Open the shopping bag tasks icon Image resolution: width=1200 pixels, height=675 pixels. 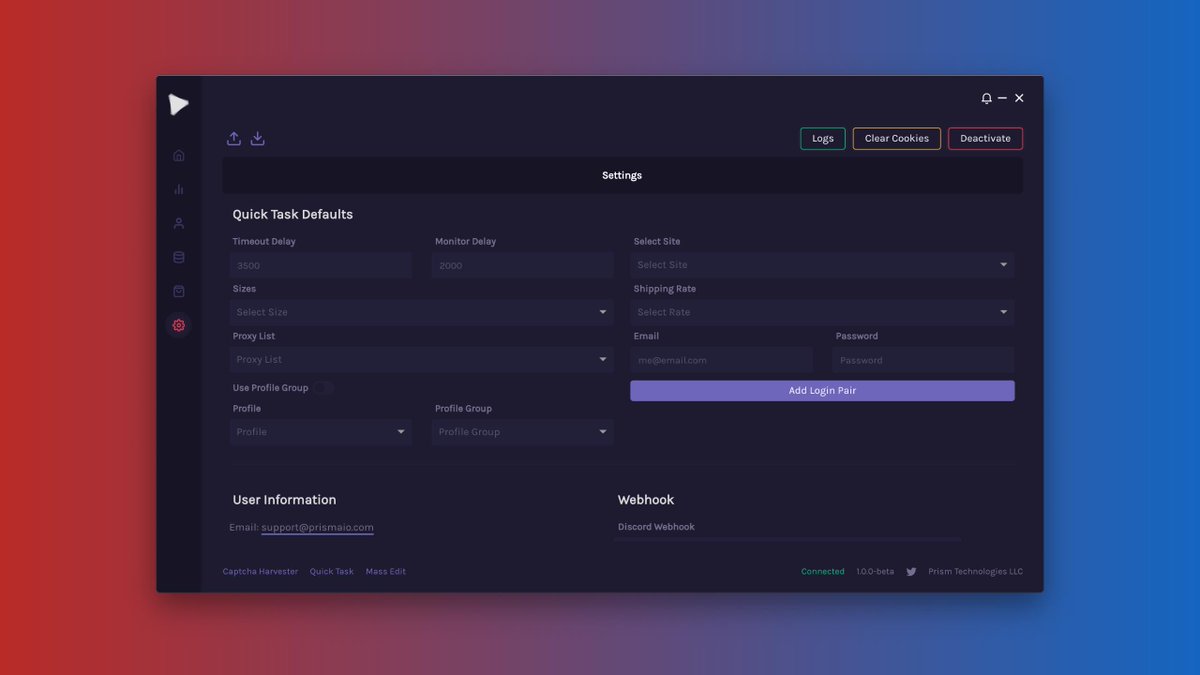click(179, 291)
